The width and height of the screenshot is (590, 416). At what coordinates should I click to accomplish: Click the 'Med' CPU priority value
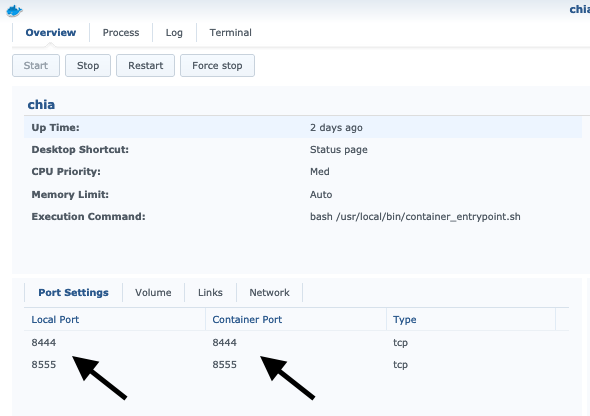click(x=319, y=172)
